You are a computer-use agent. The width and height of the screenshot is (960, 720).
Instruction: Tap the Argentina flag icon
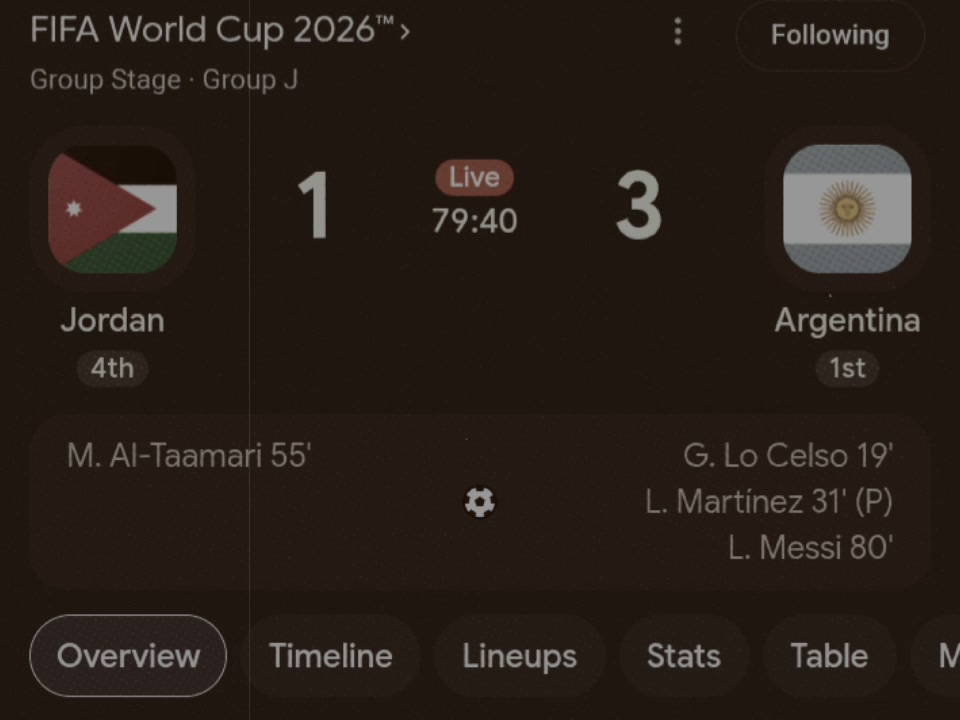tap(847, 209)
